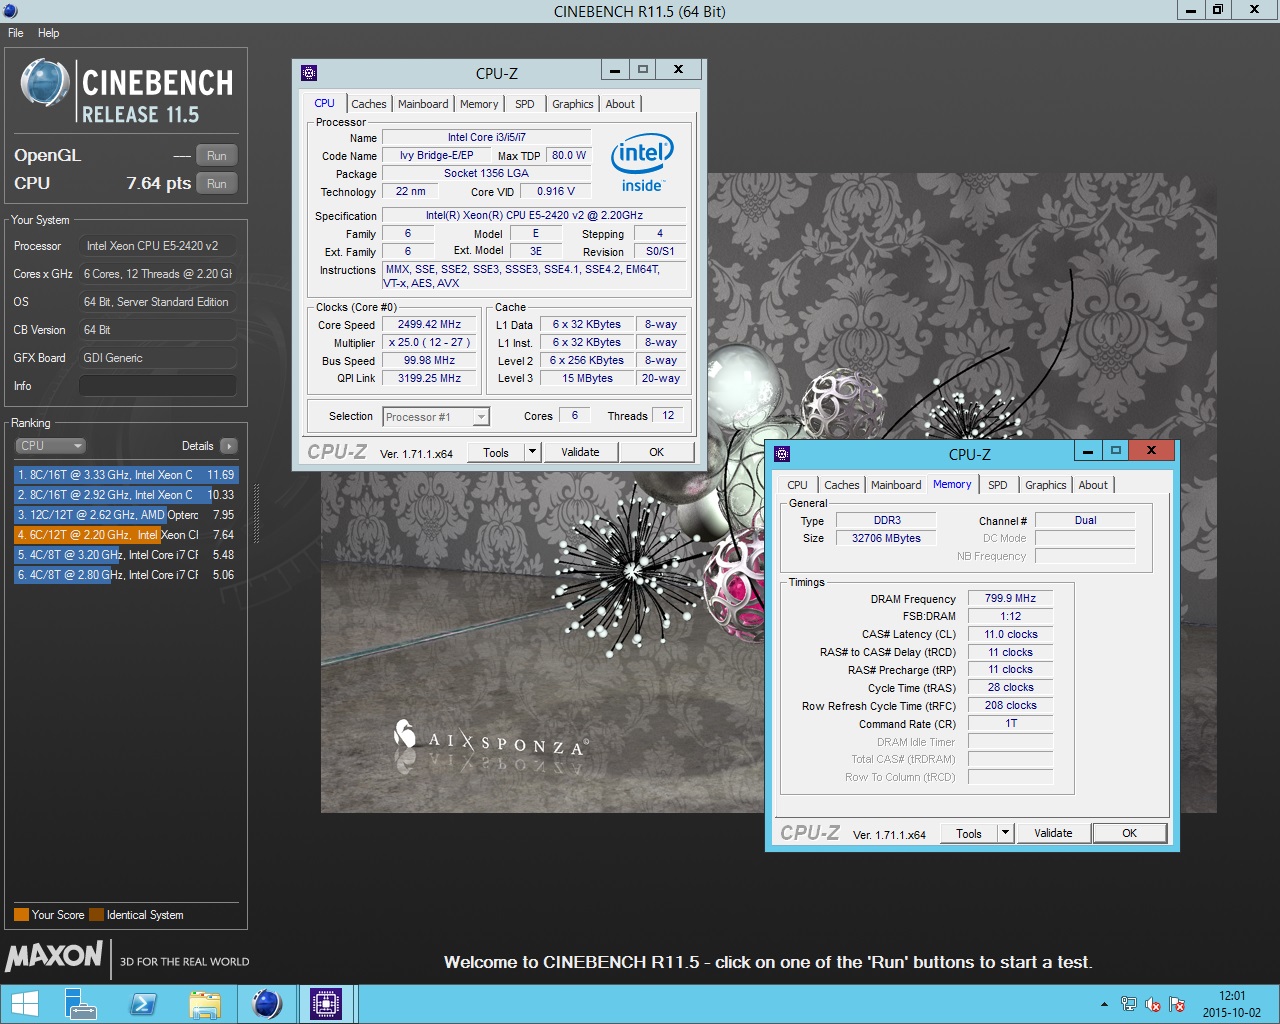Click the Core Speed value 2499.42 MHz

[x=429, y=325]
